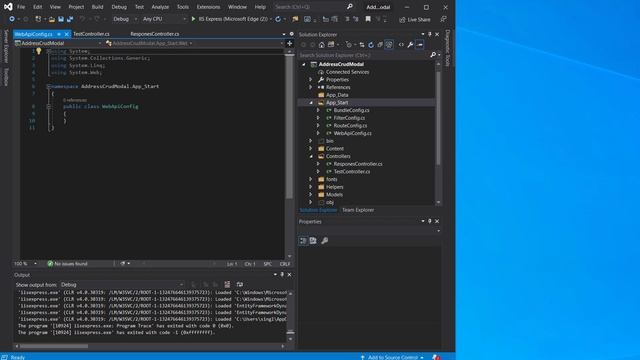The width and height of the screenshot is (640, 360).
Task: Collapse the App_Start folder node
Action: [311, 103]
